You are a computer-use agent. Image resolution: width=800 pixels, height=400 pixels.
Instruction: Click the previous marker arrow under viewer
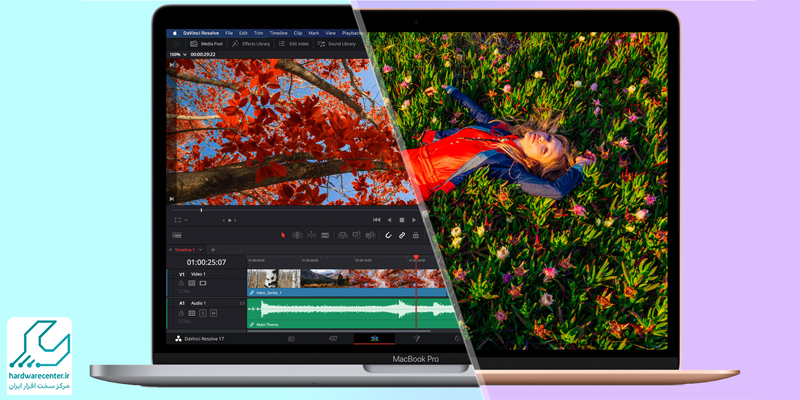(223, 220)
